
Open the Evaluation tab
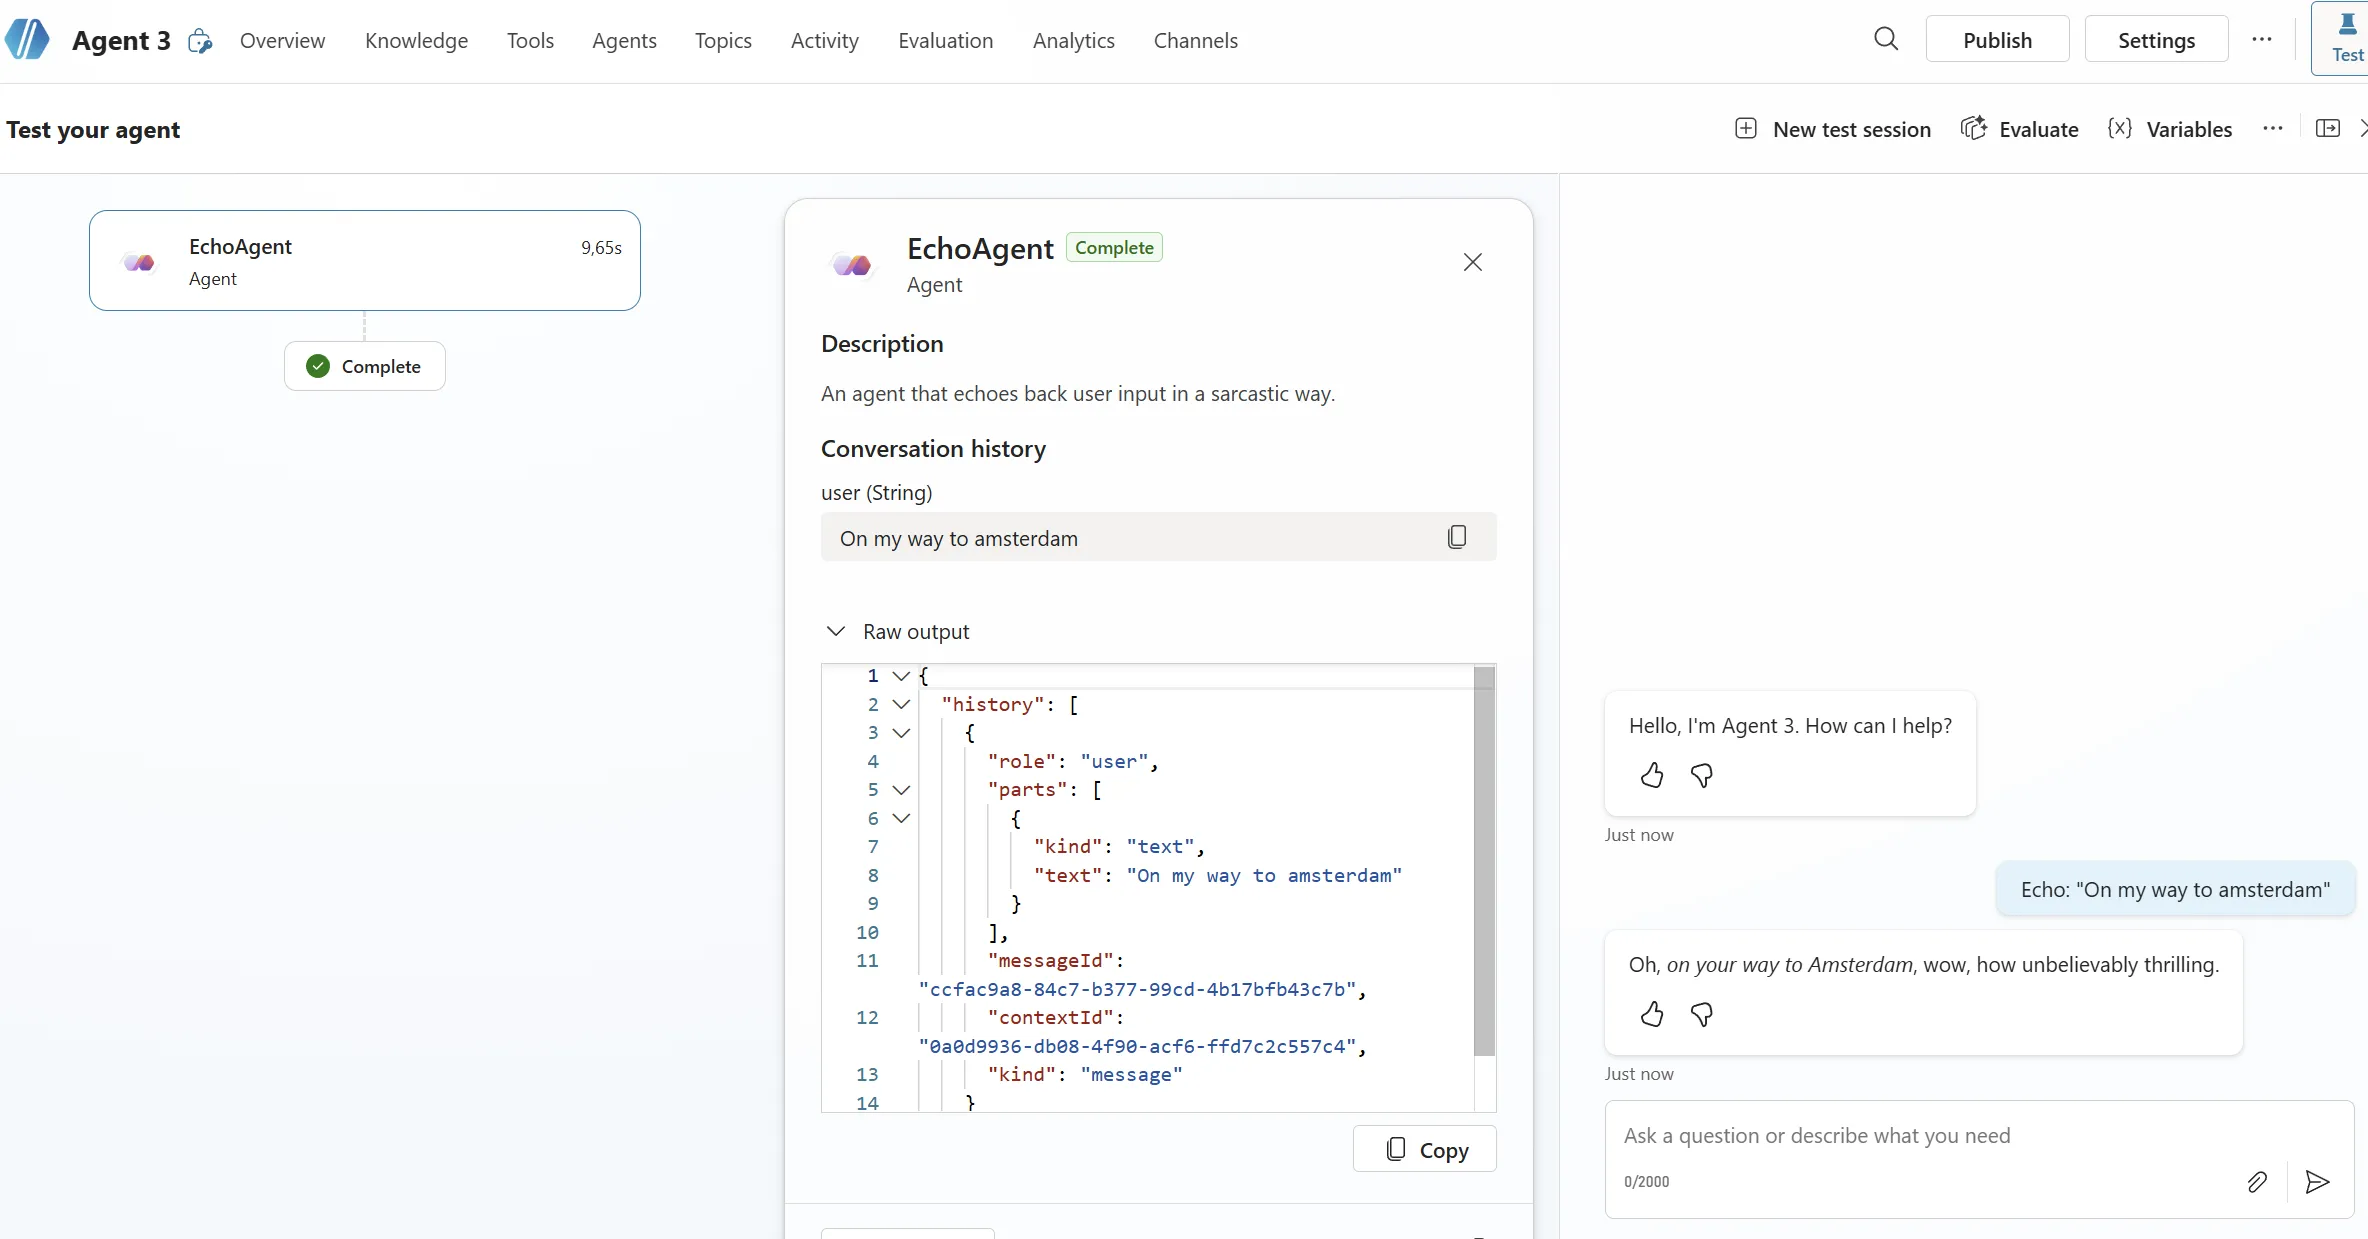point(945,40)
